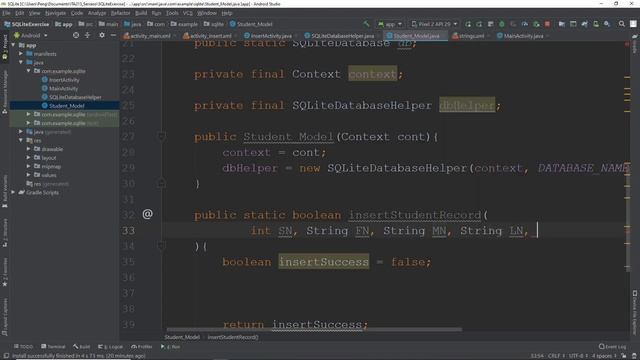Open the Profiler tool window
Image resolution: width=640 pixels, height=360 pixels.
click(x=142, y=347)
